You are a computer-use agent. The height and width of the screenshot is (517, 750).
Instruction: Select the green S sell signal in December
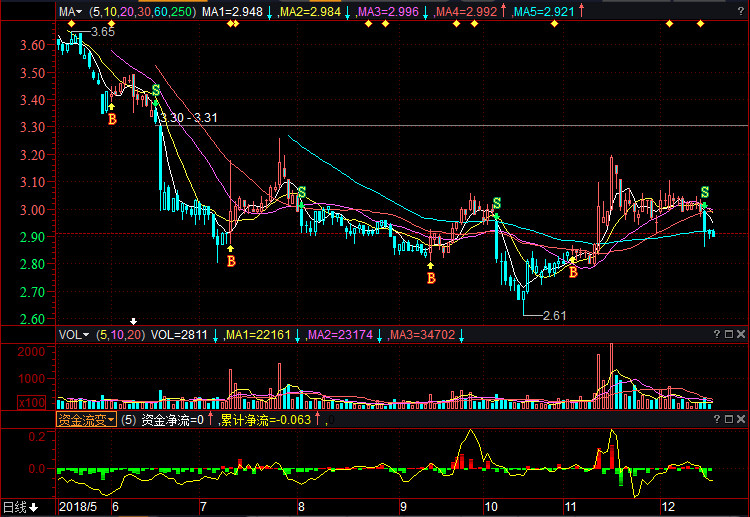(705, 192)
